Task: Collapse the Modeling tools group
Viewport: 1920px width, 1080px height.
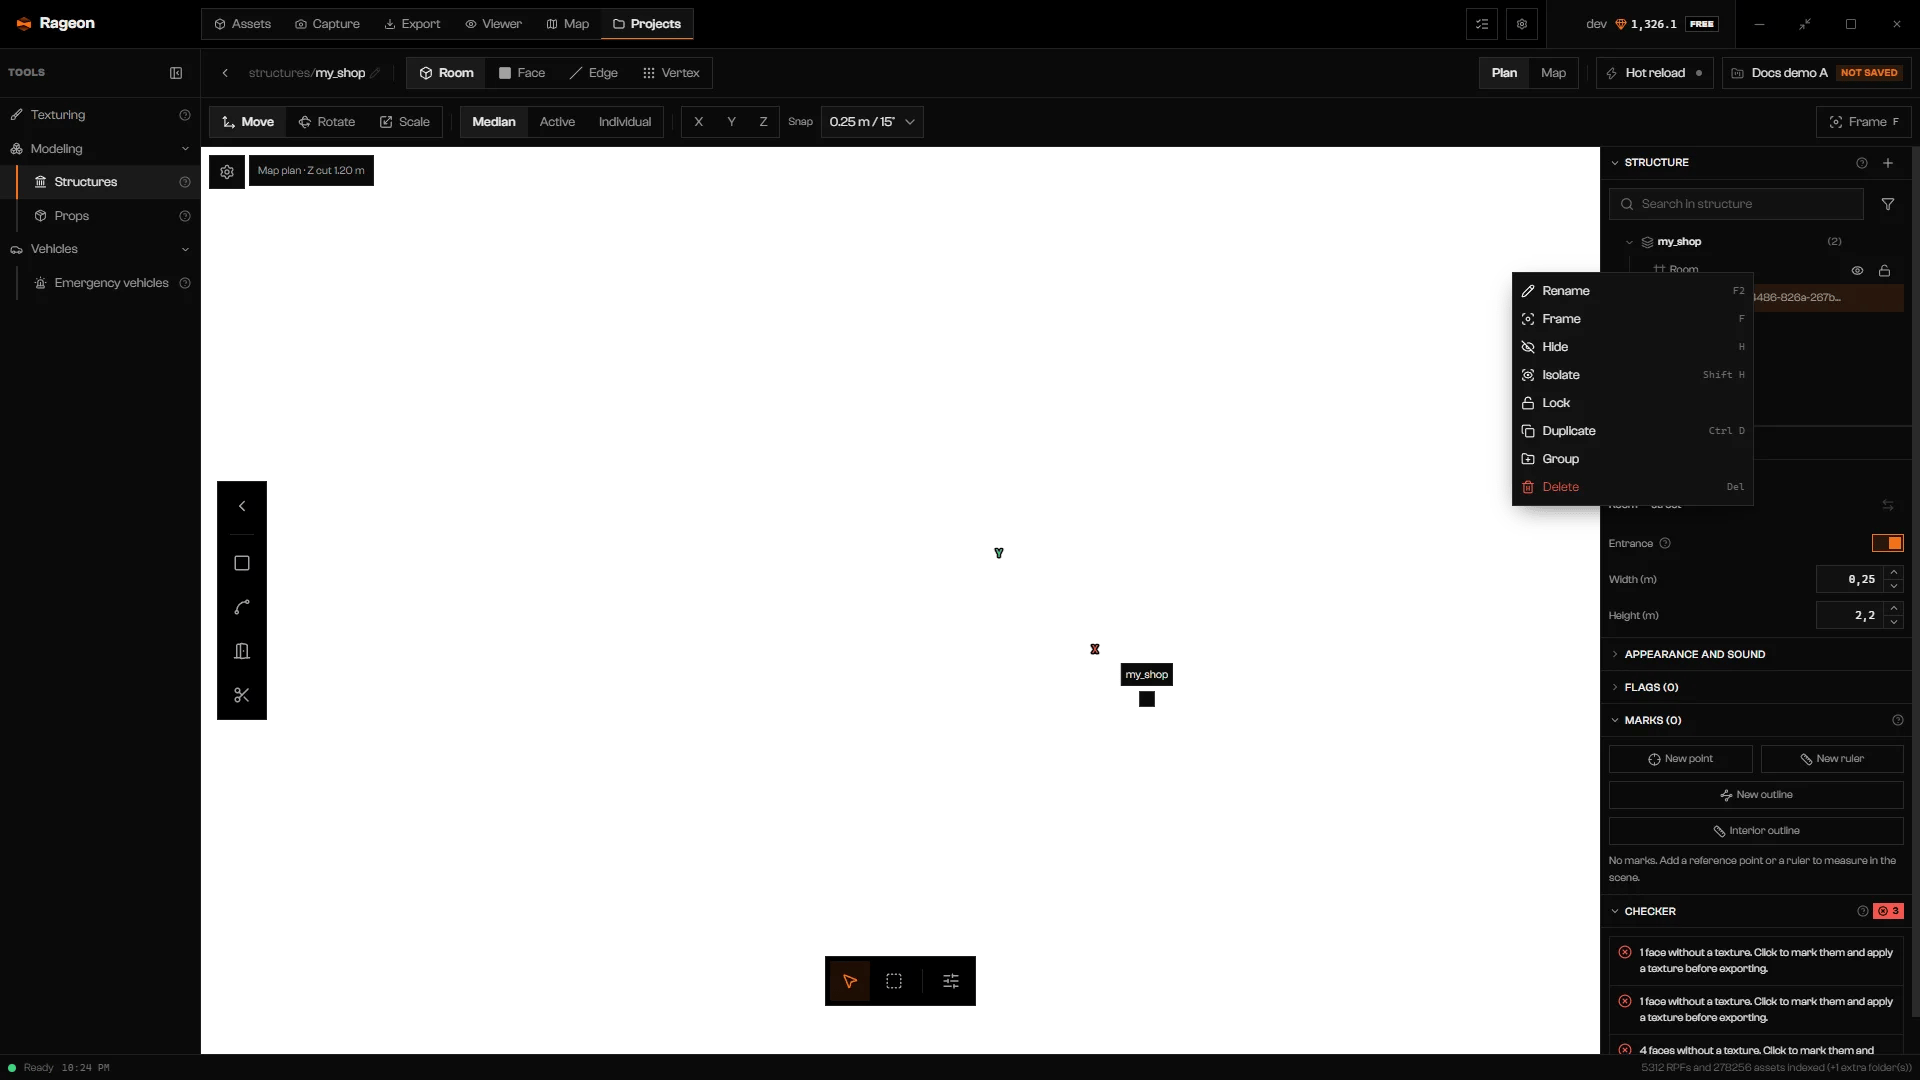Action: tap(185, 149)
